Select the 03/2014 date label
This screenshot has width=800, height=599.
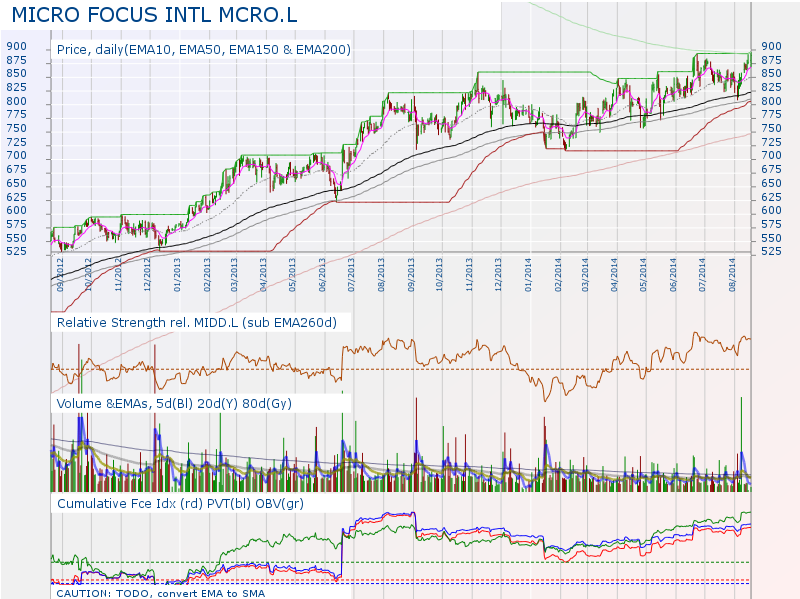coord(585,275)
